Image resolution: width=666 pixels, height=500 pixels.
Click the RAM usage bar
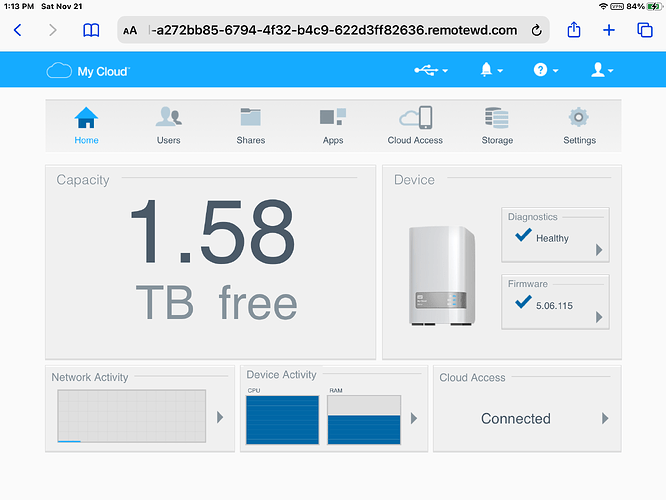pos(364,420)
